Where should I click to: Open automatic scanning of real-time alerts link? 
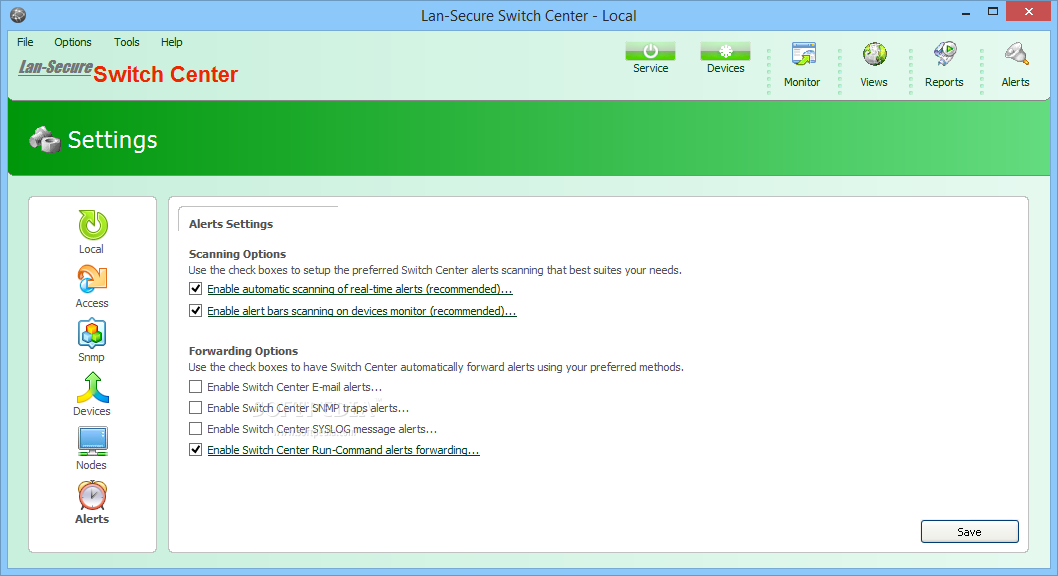pos(360,289)
